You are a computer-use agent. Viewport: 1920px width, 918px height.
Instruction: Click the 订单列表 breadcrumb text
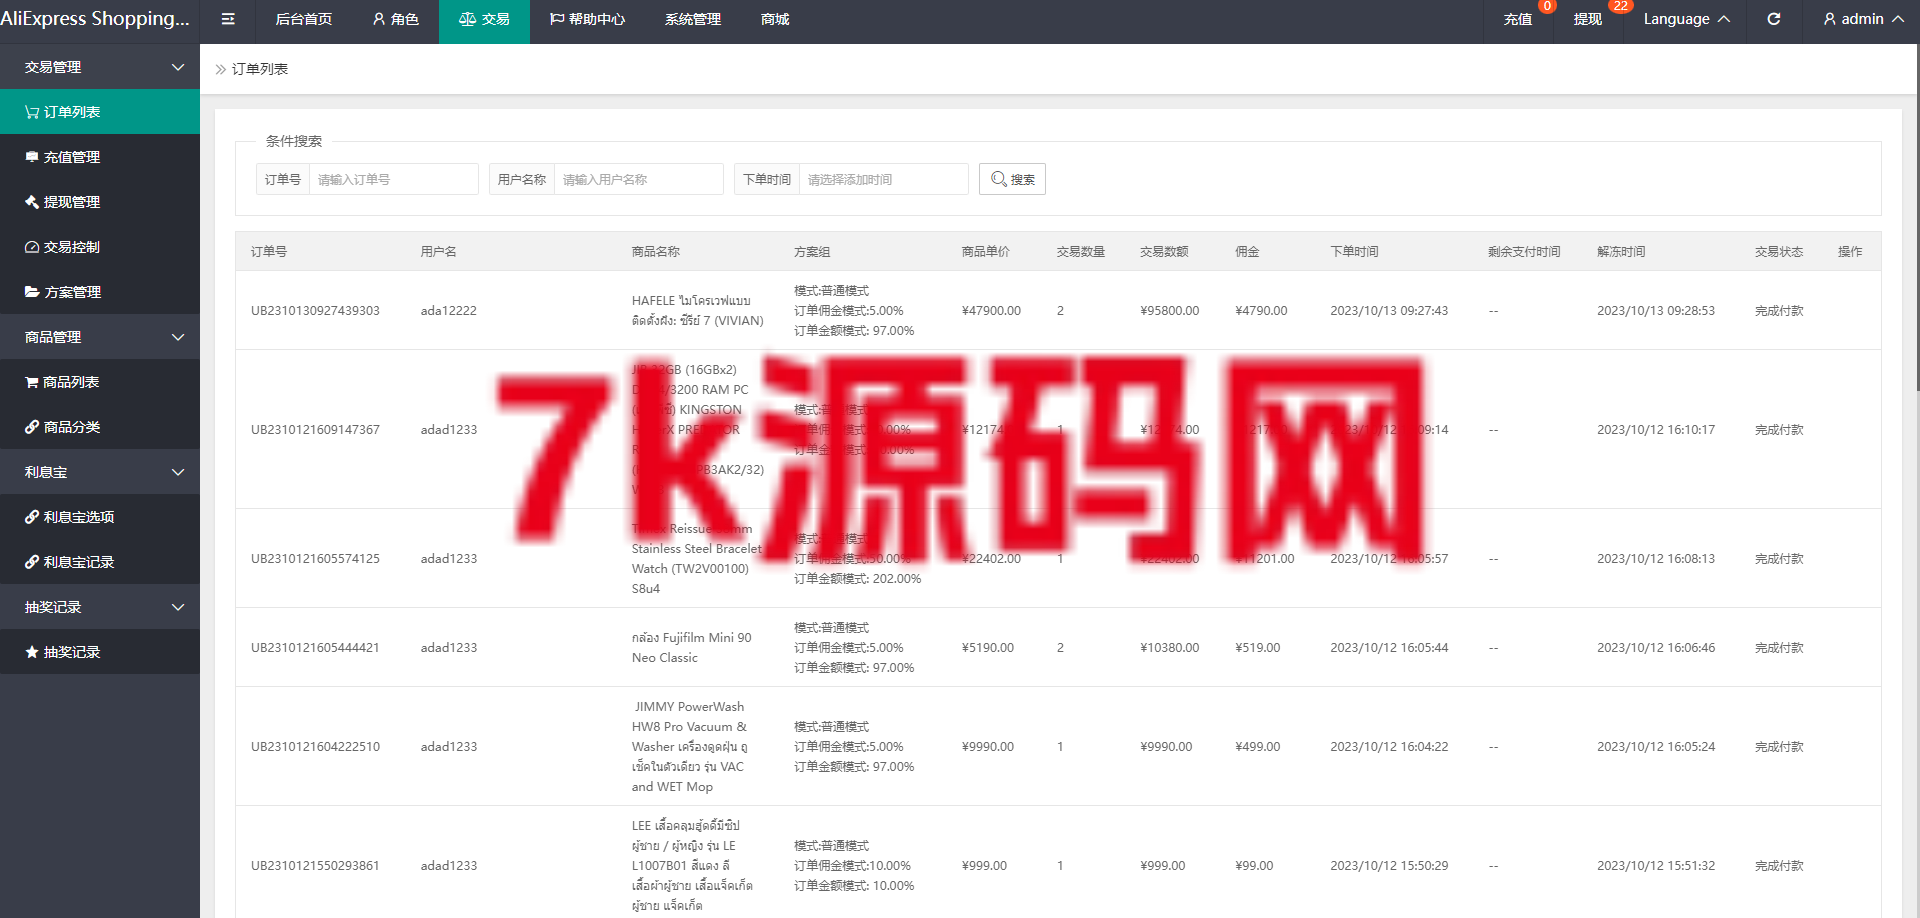coord(260,69)
